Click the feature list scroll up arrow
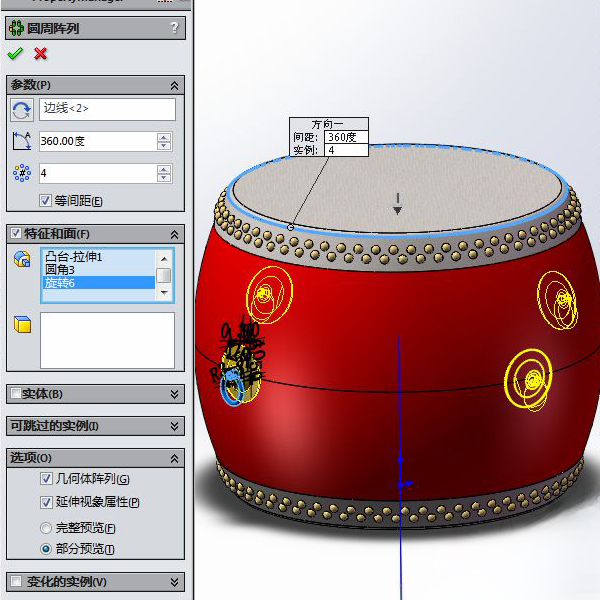600x600 pixels. click(x=164, y=259)
